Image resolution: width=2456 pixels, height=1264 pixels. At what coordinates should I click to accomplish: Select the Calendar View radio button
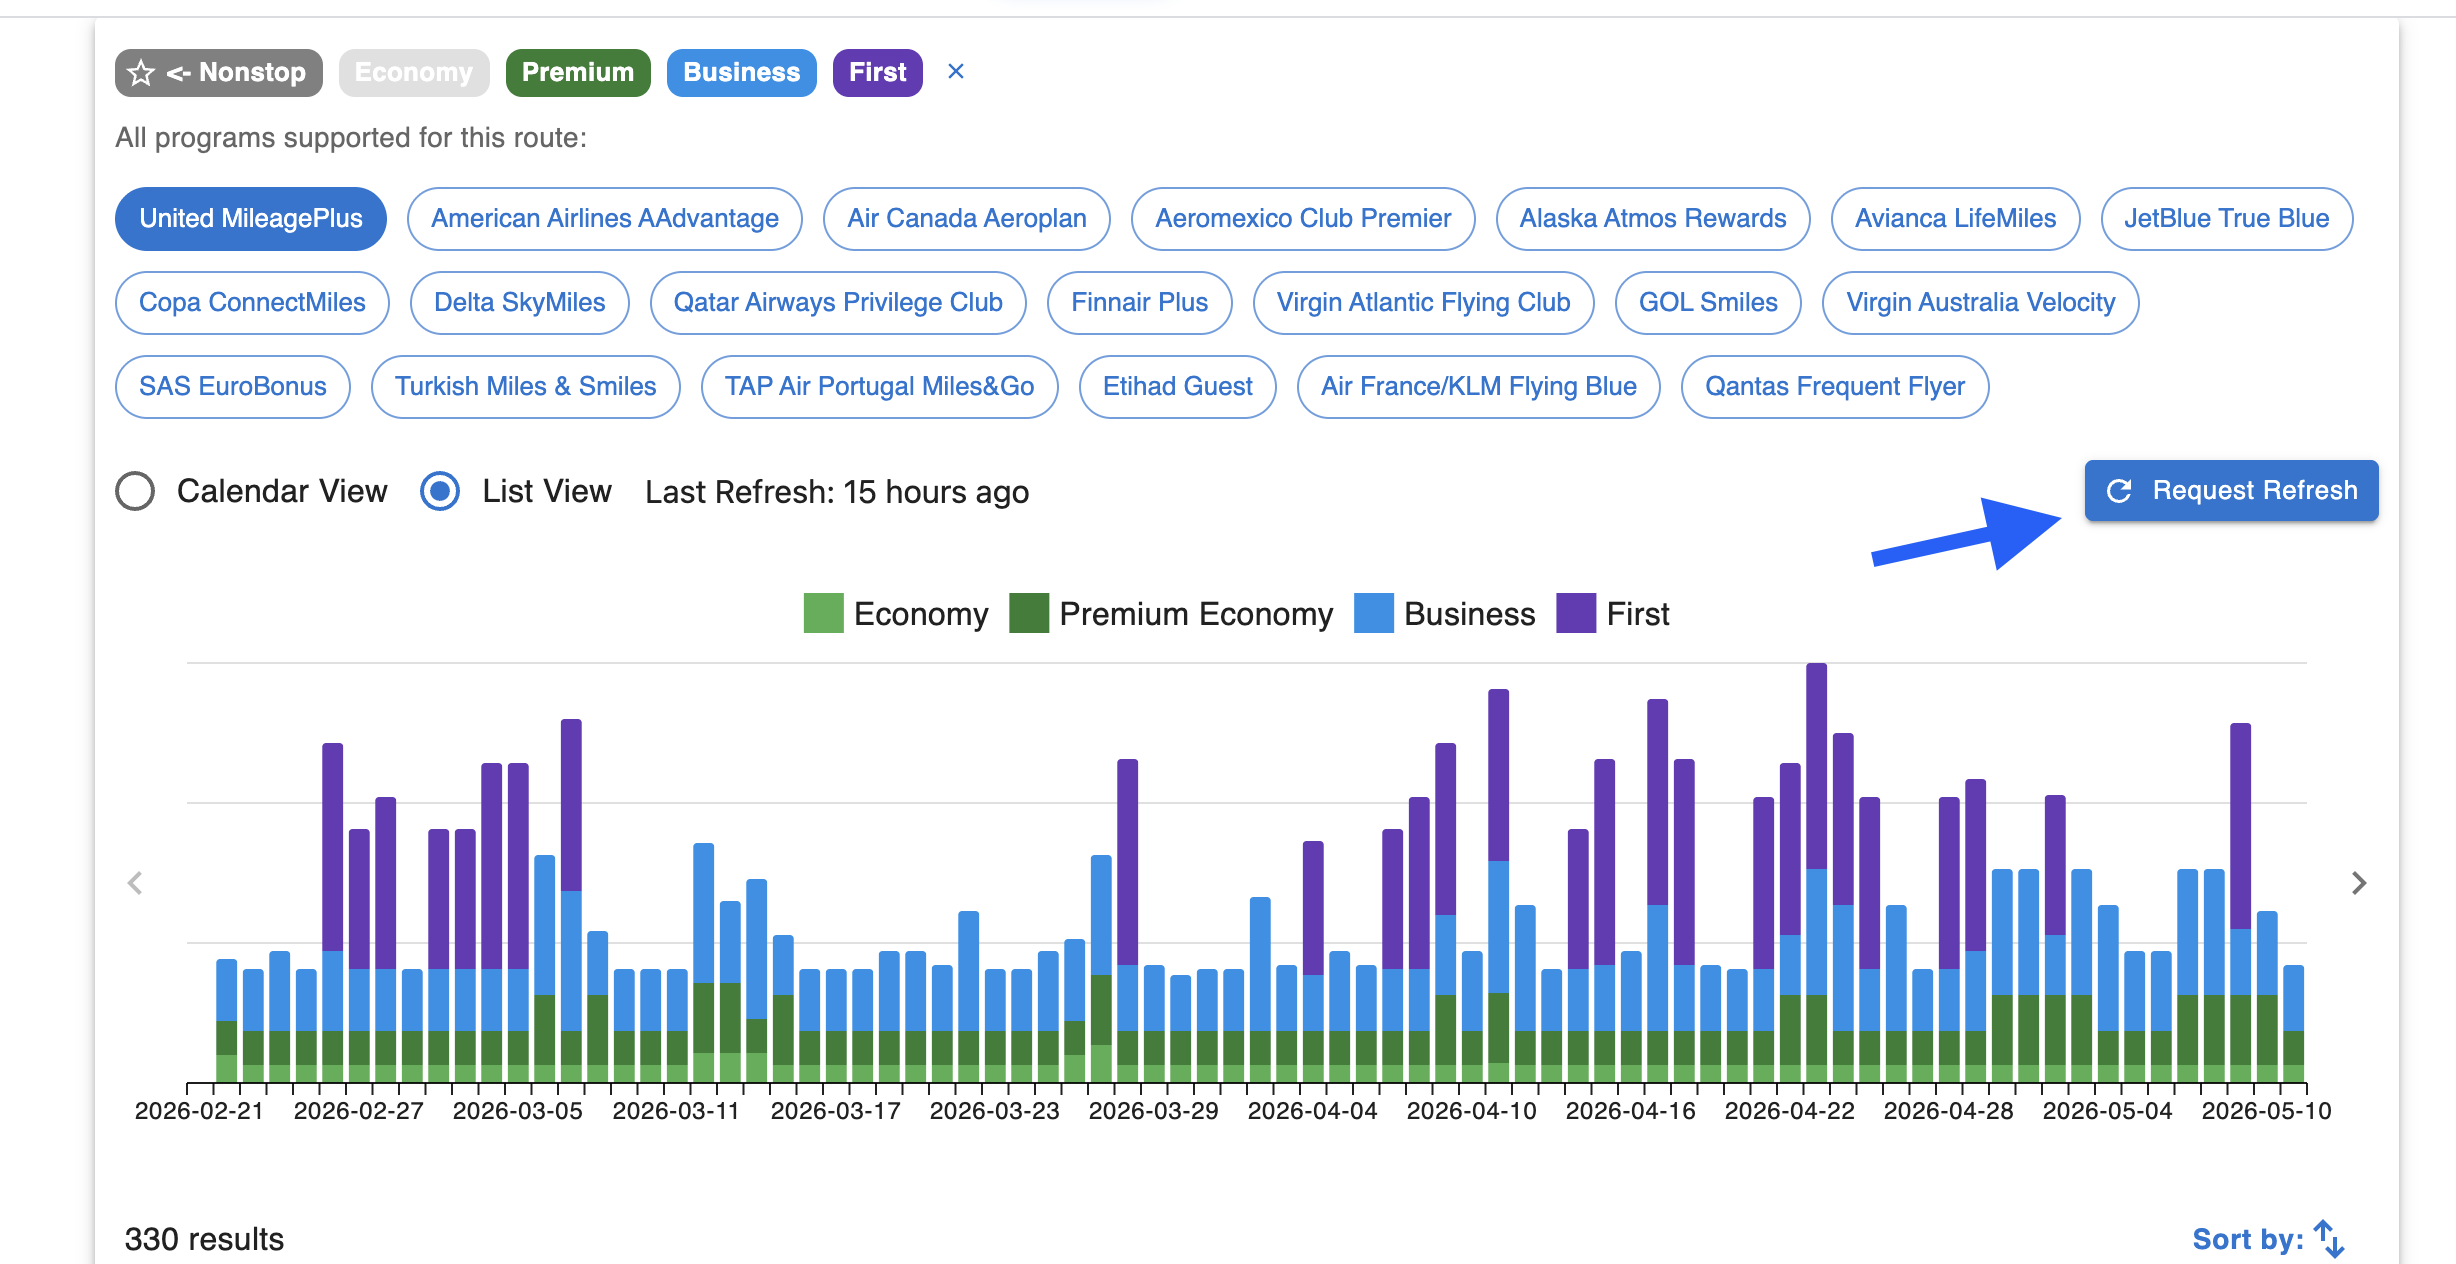[135, 491]
